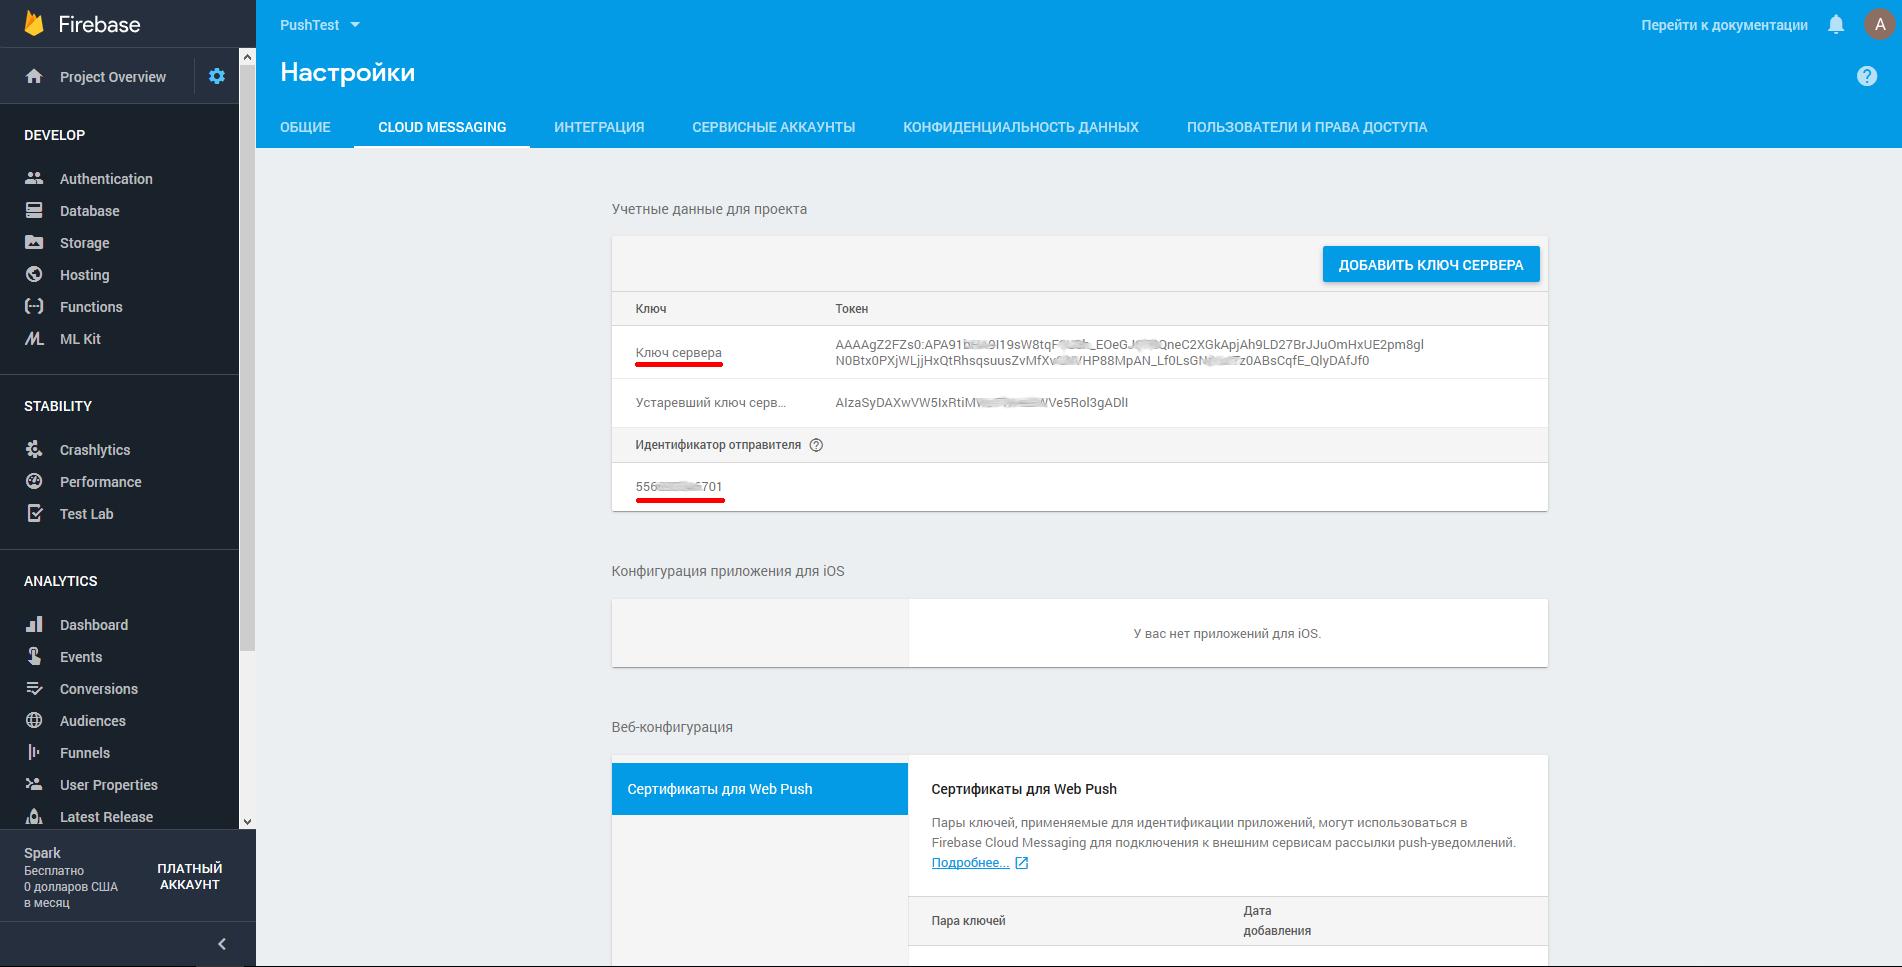The height and width of the screenshot is (967, 1902).
Task: Click the Authentication people icon in sidebar
Action: (x=34, y=178)
